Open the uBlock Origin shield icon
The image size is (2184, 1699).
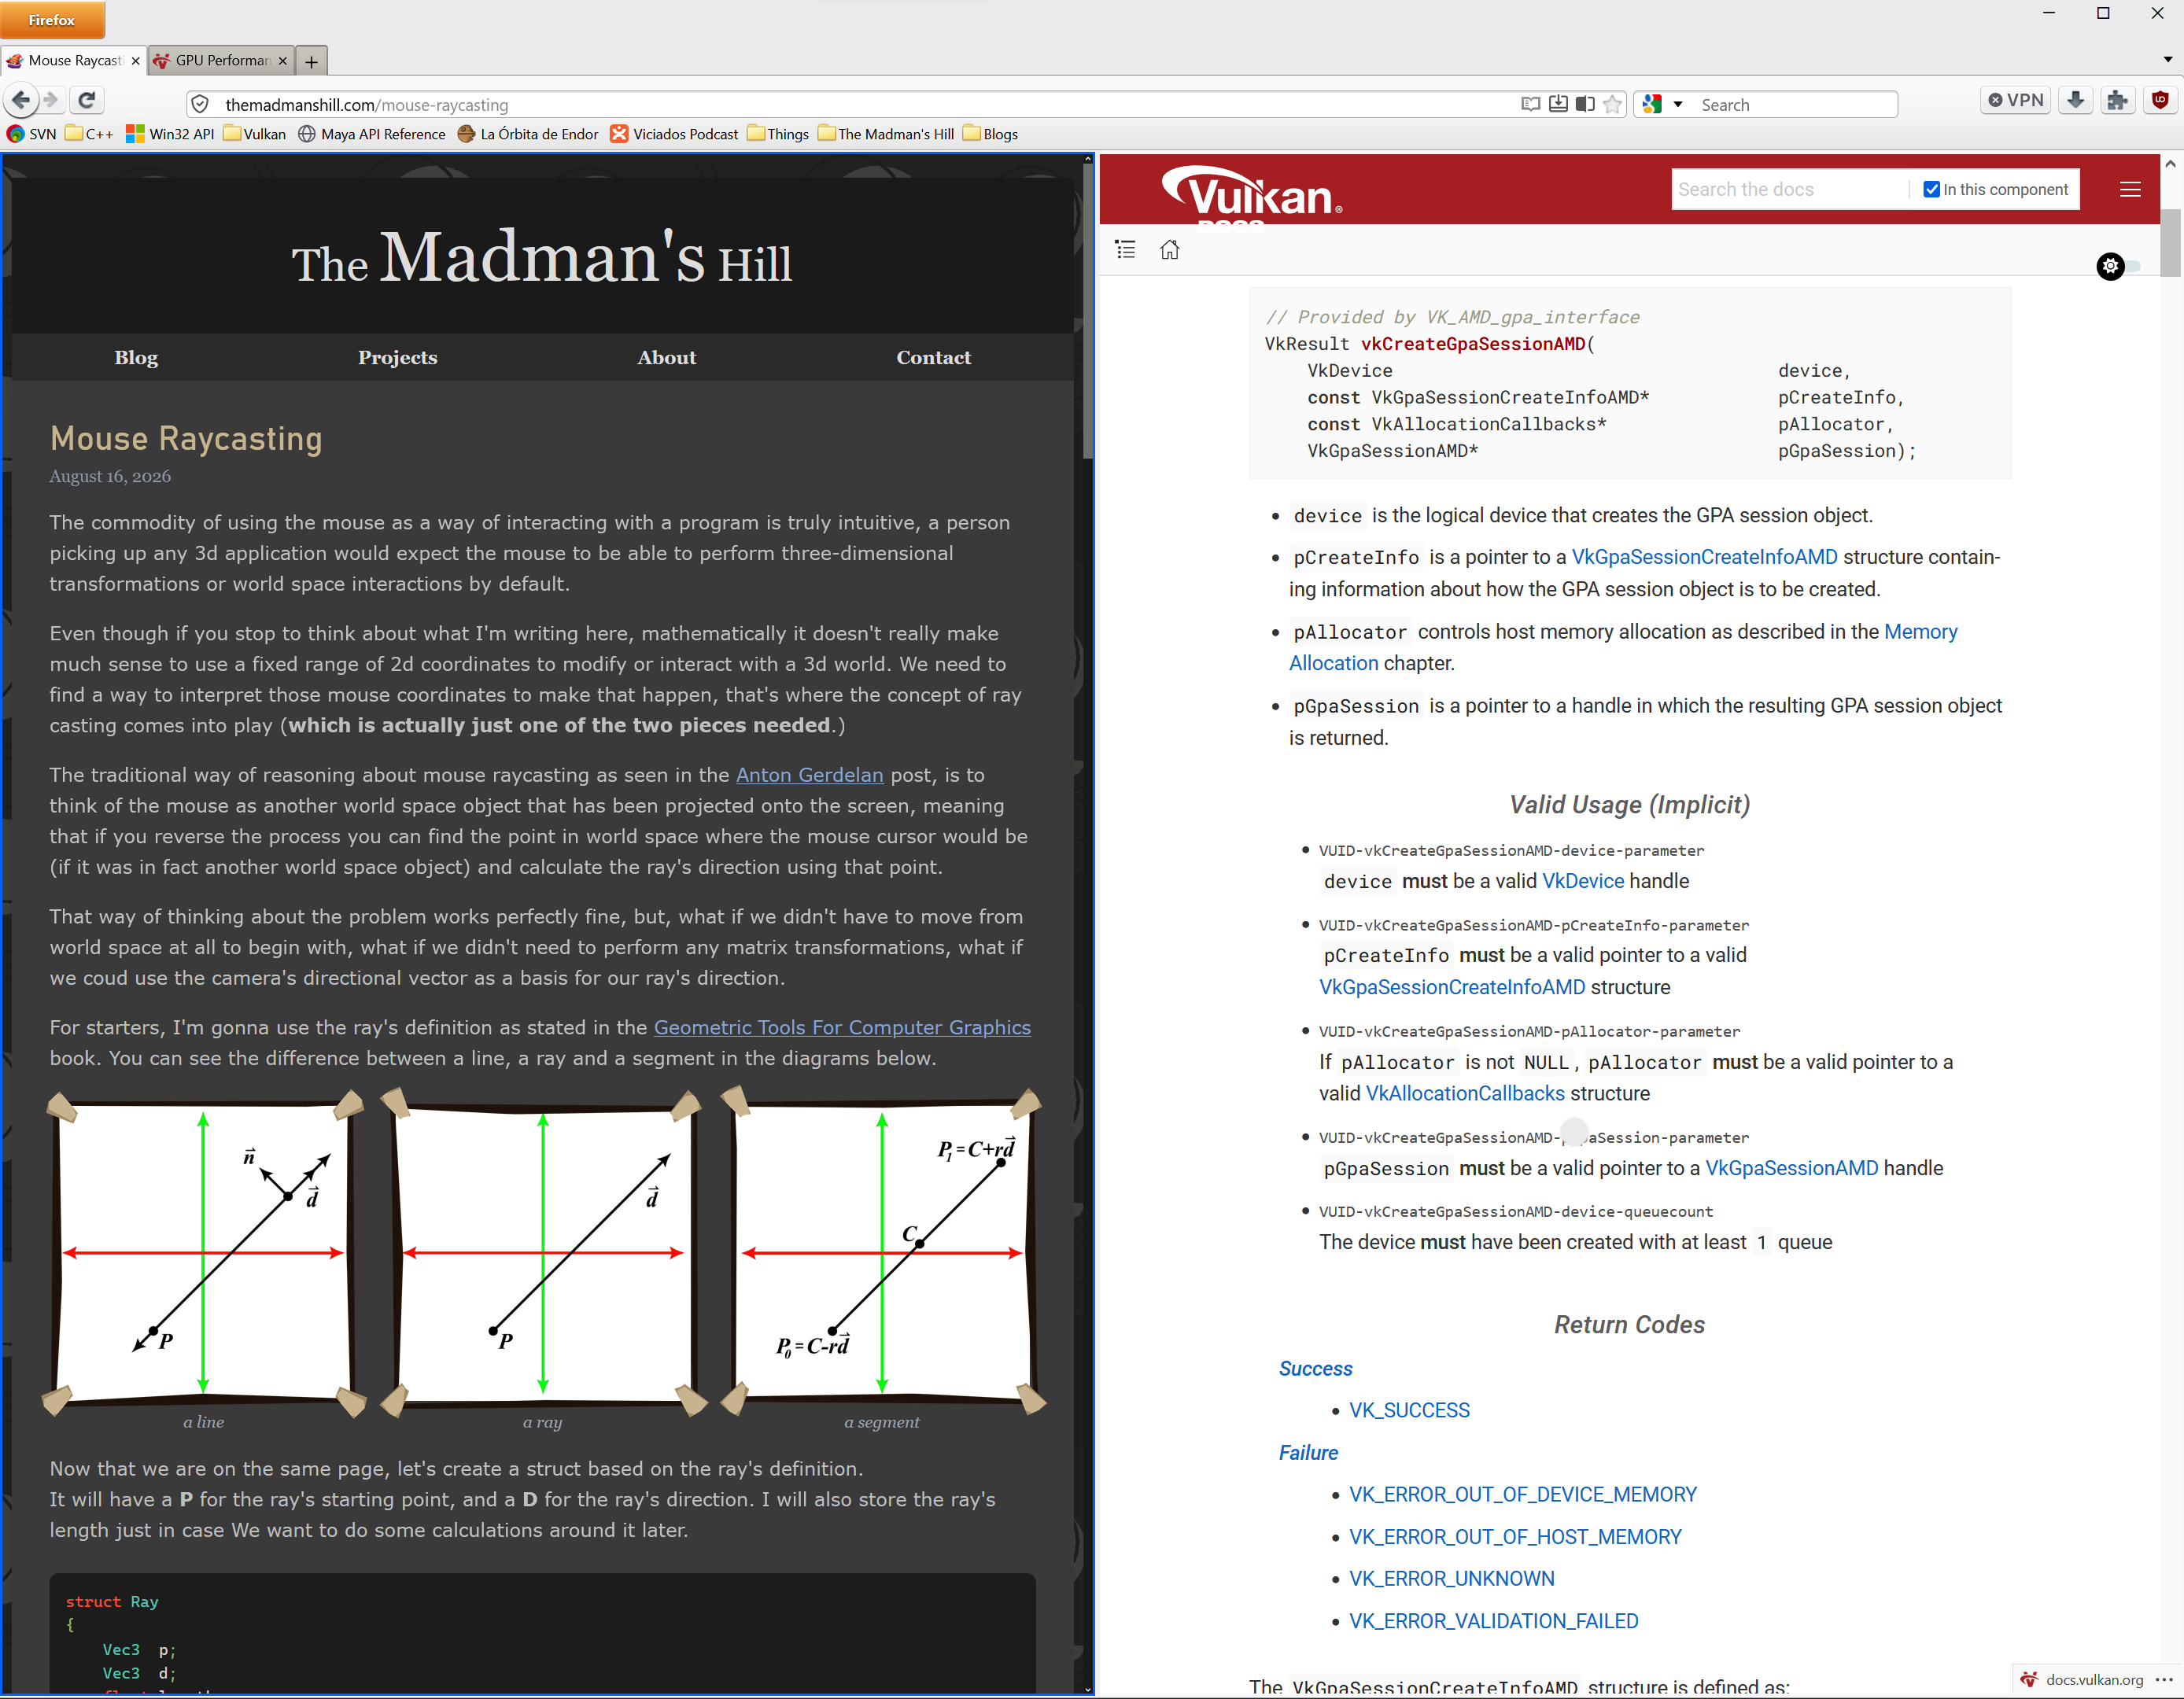coord(2160,100)
